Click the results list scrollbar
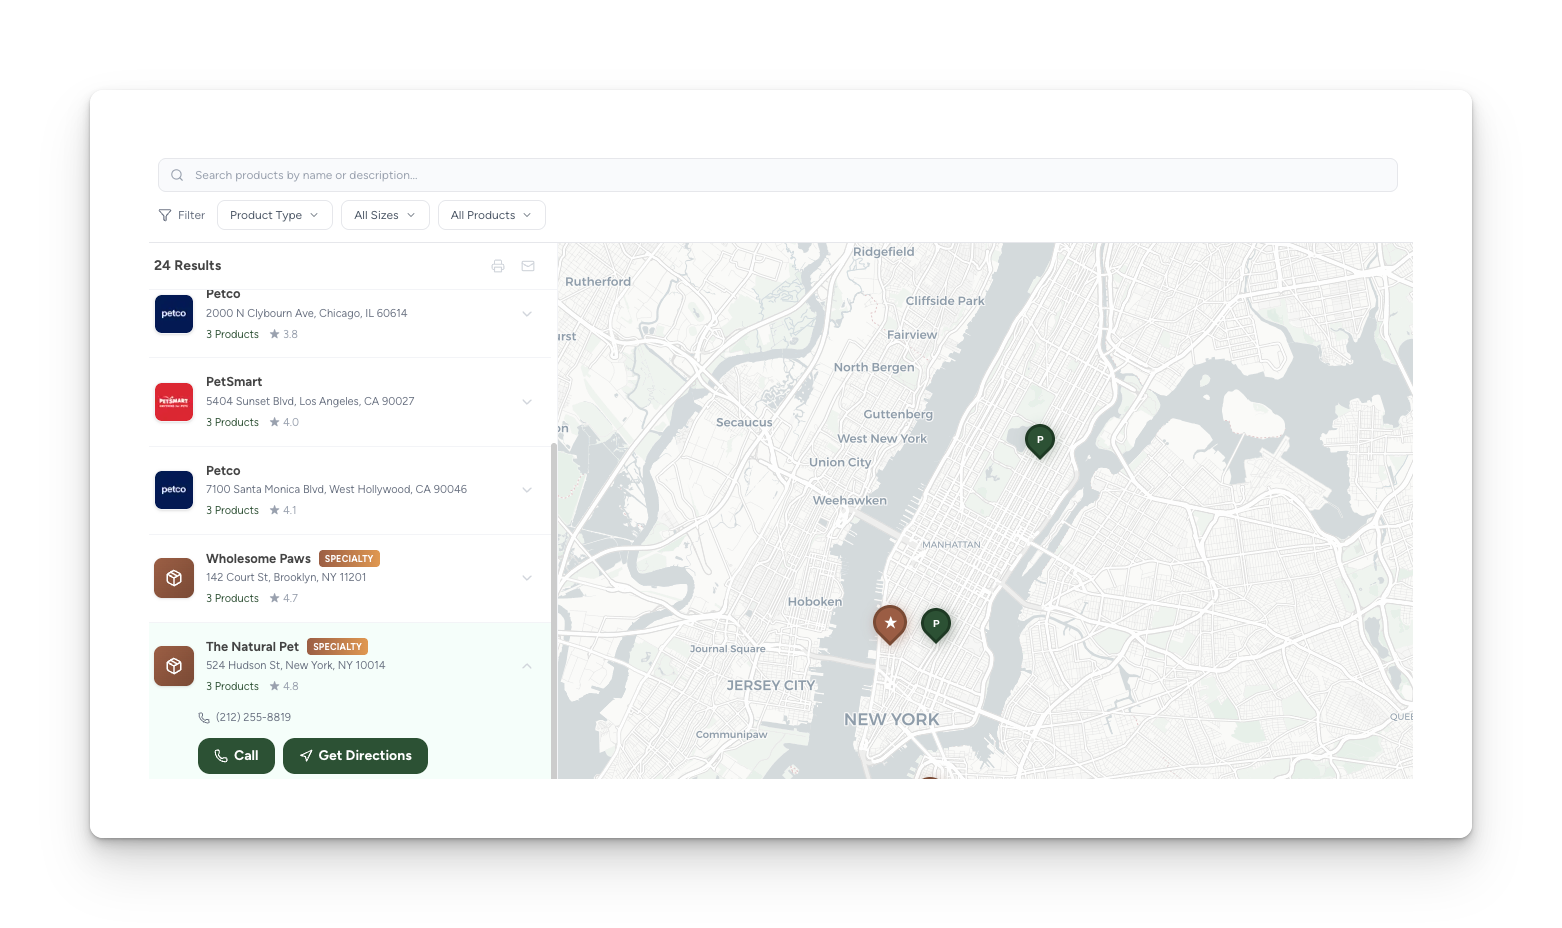The image size is (1562, 928). tap(554, 610)
